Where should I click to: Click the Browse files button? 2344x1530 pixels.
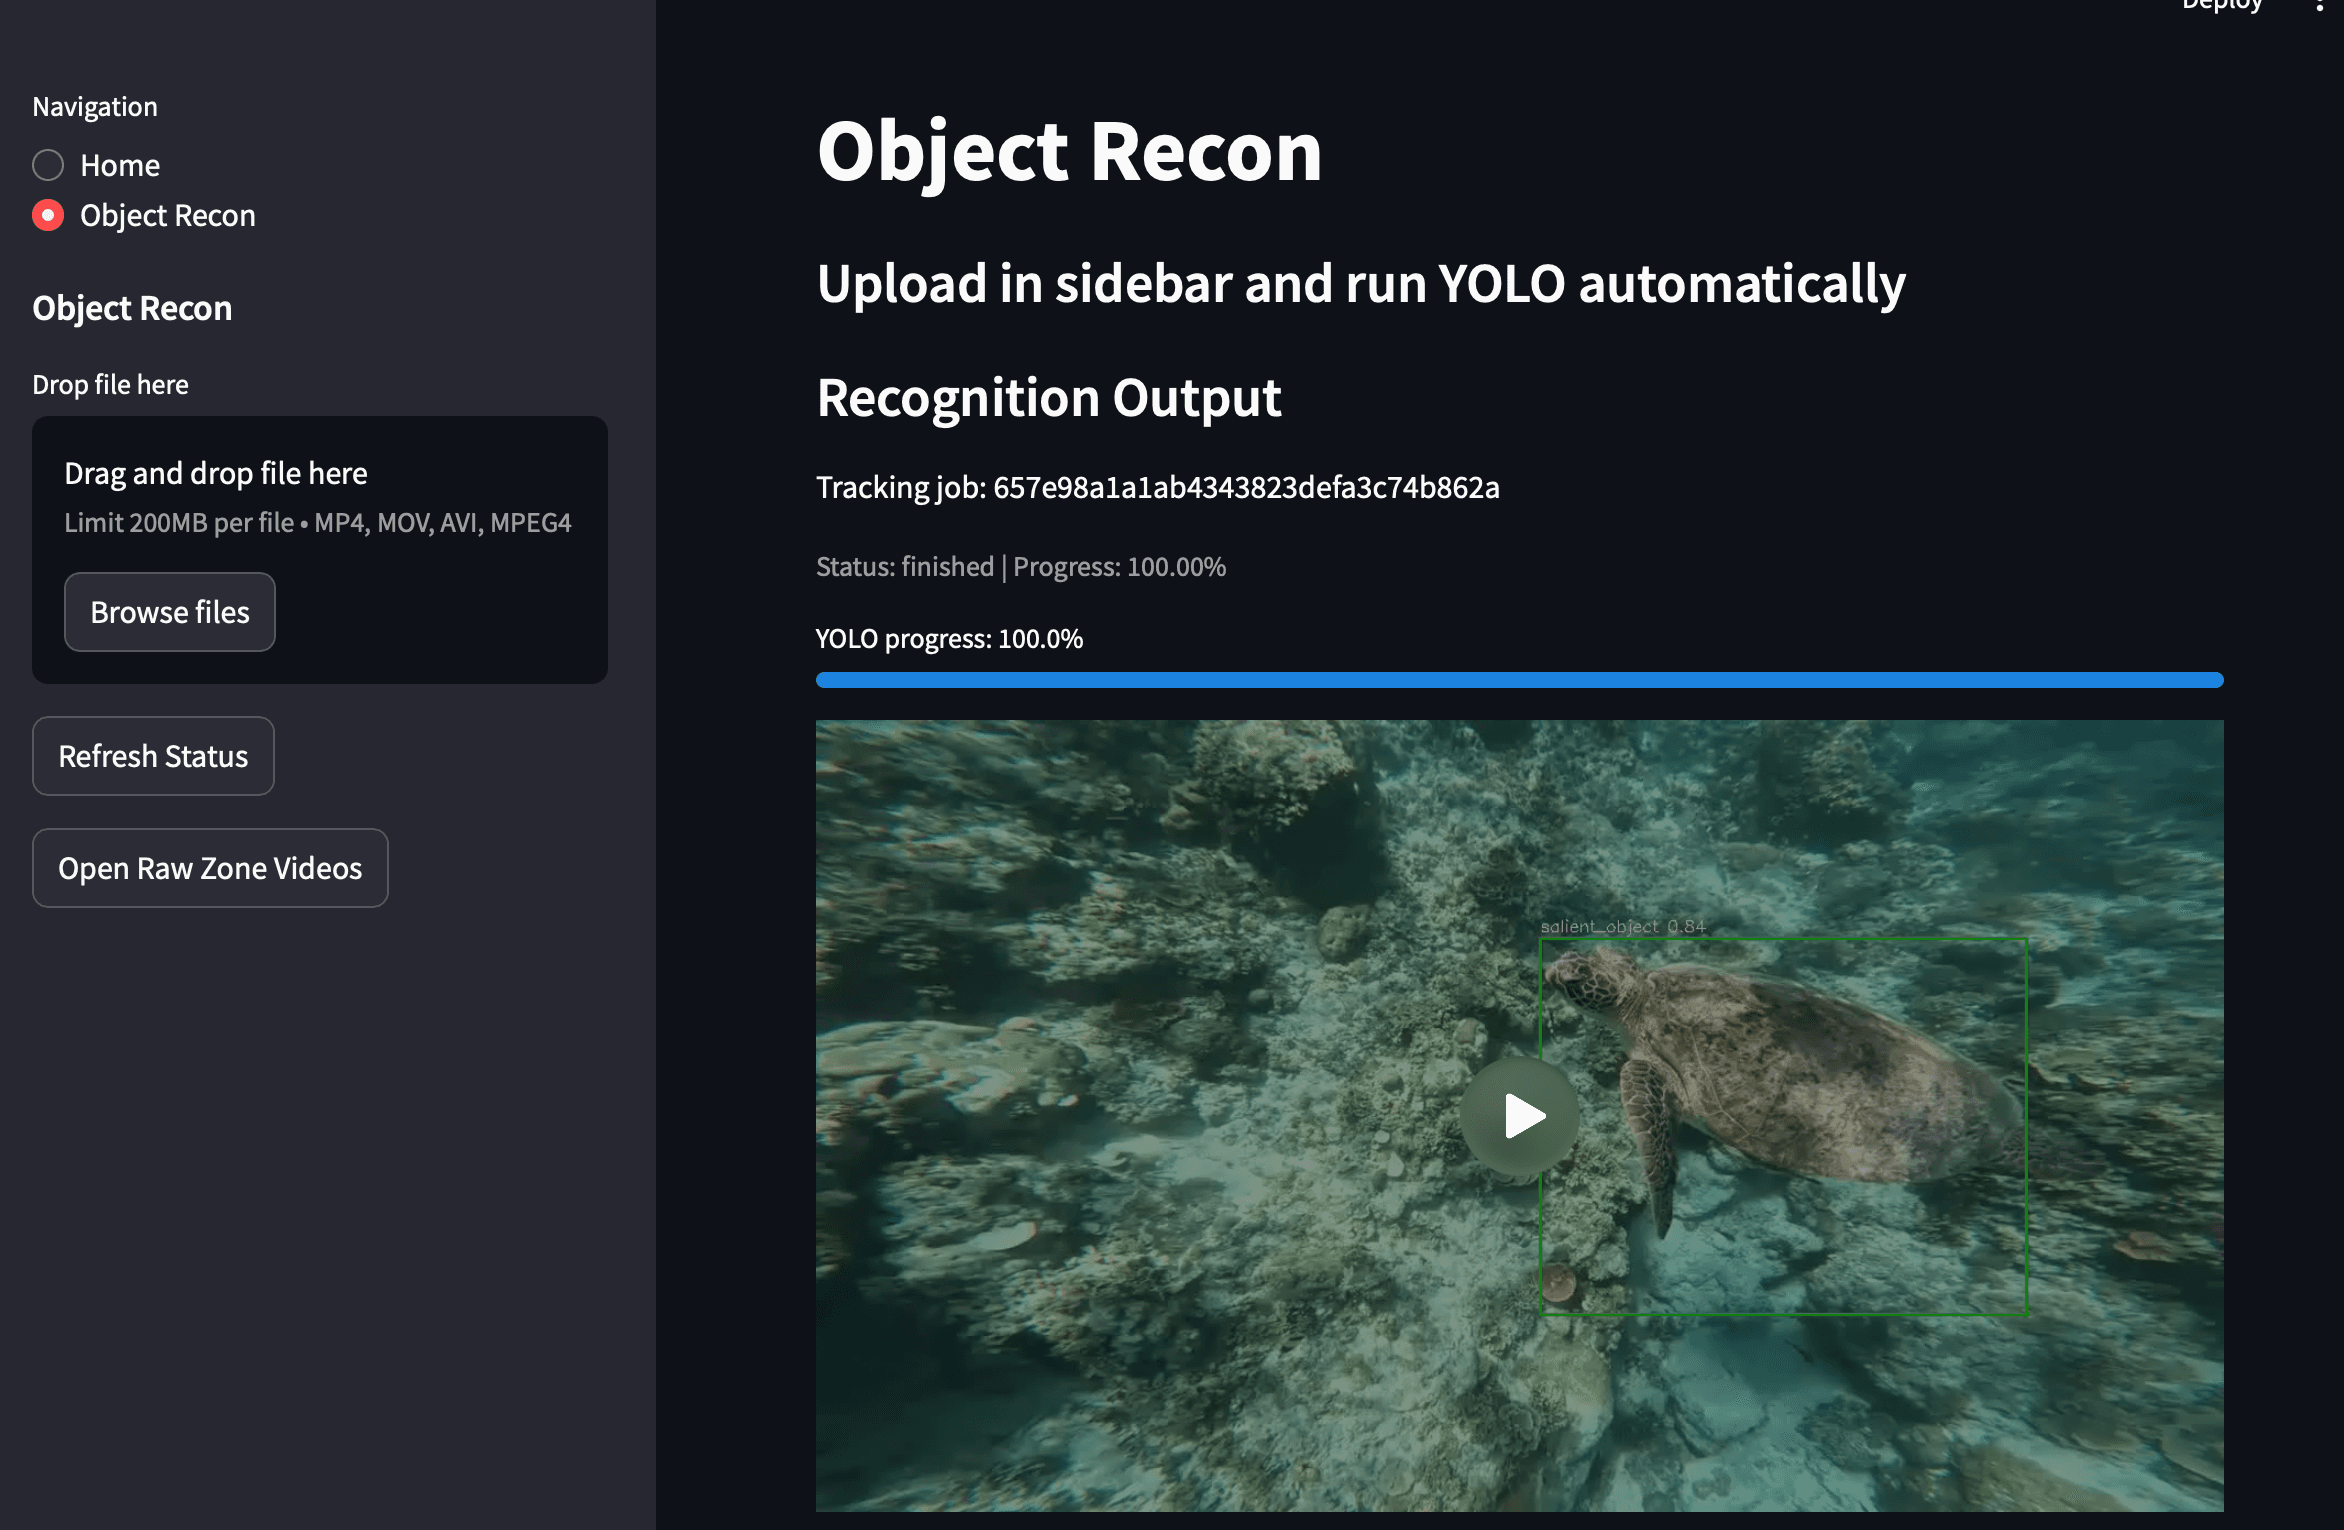169,611
